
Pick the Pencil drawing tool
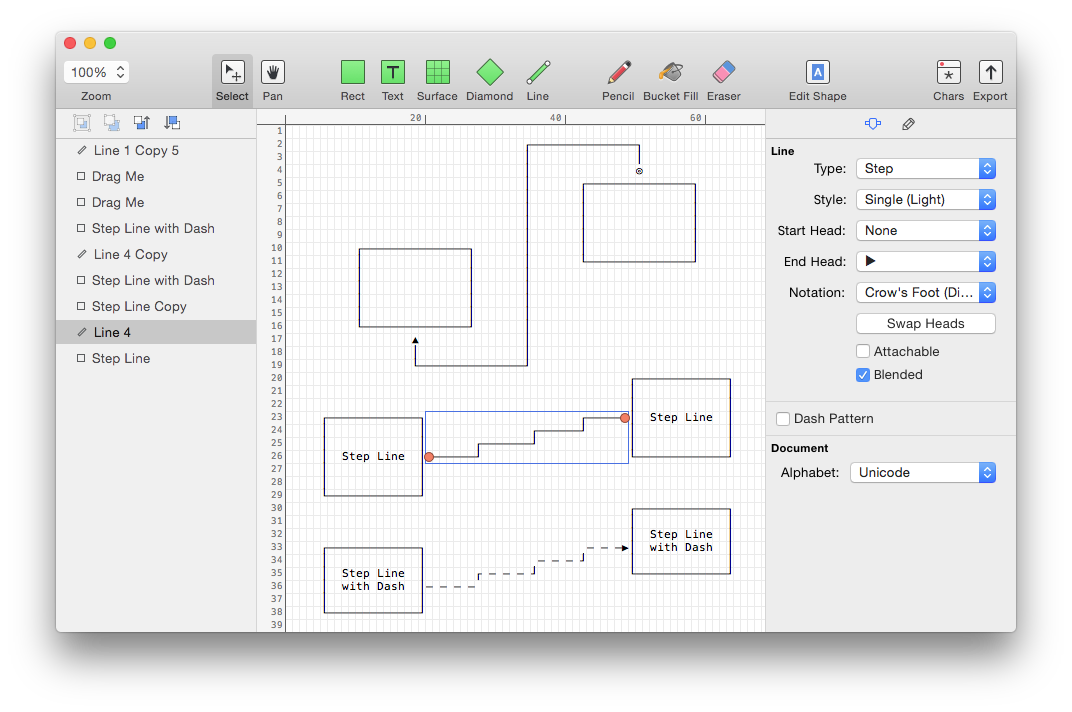618,73
